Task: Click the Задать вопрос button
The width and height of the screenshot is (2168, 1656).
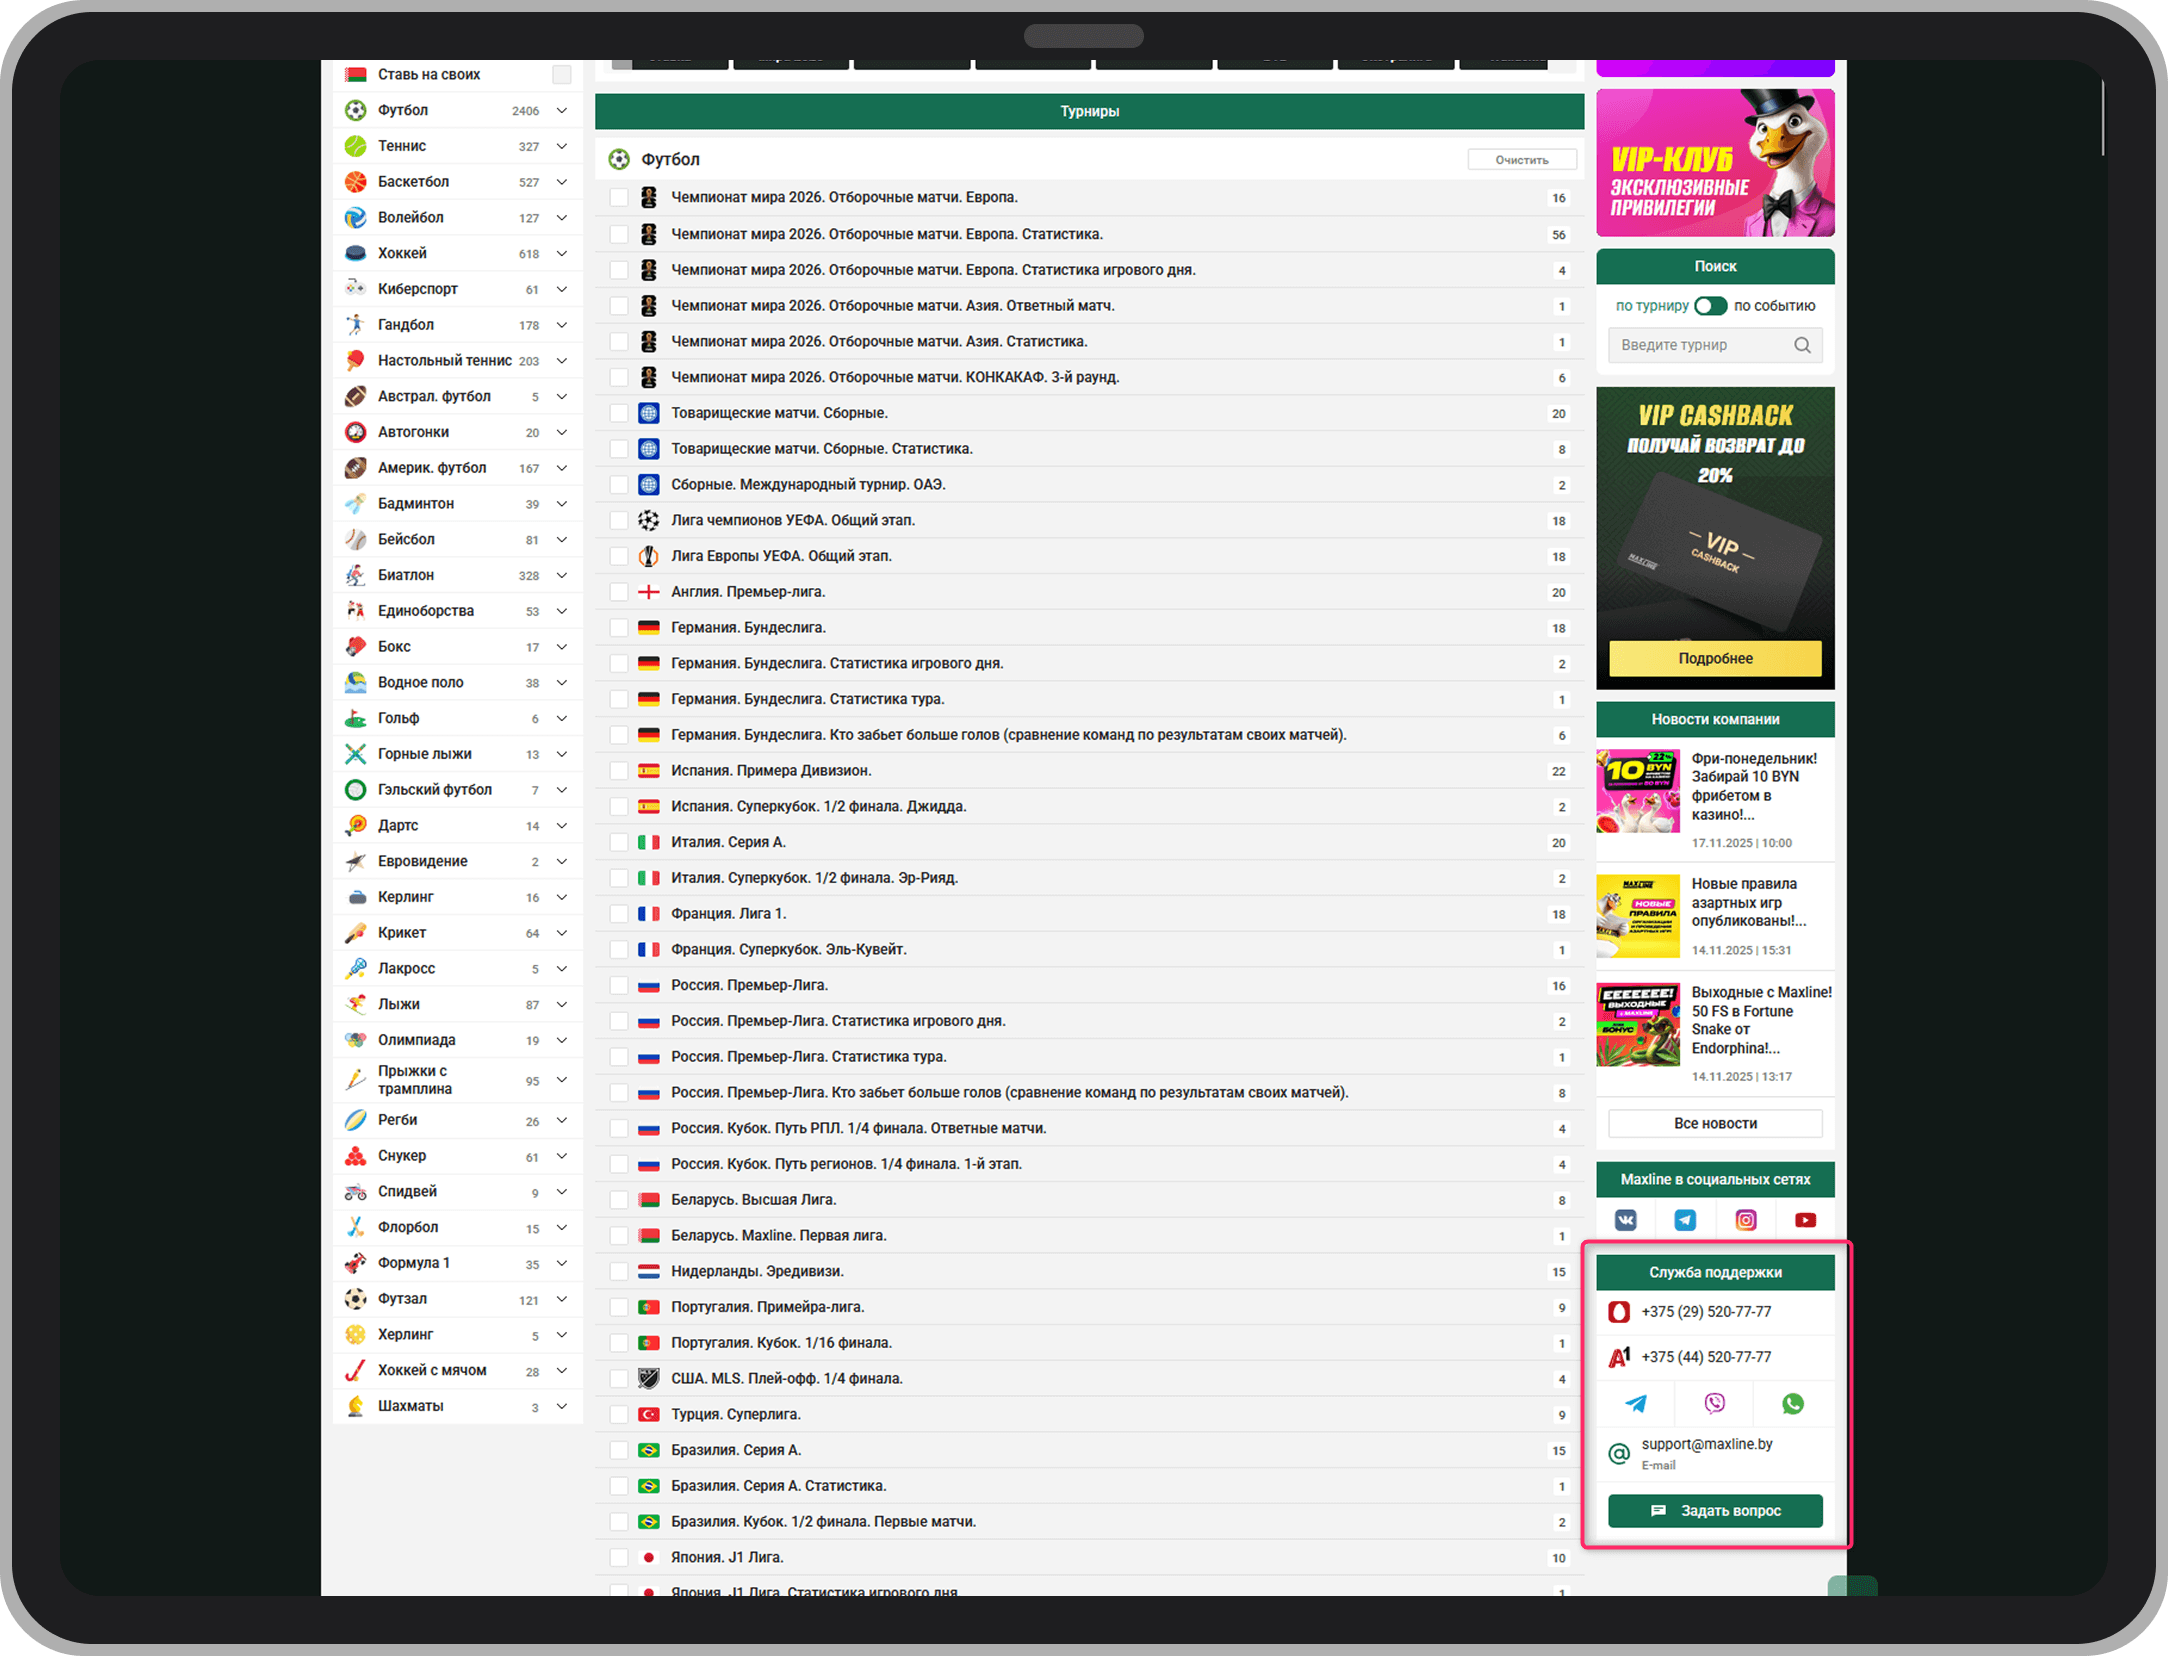Action: (x=1715, y=1510)
